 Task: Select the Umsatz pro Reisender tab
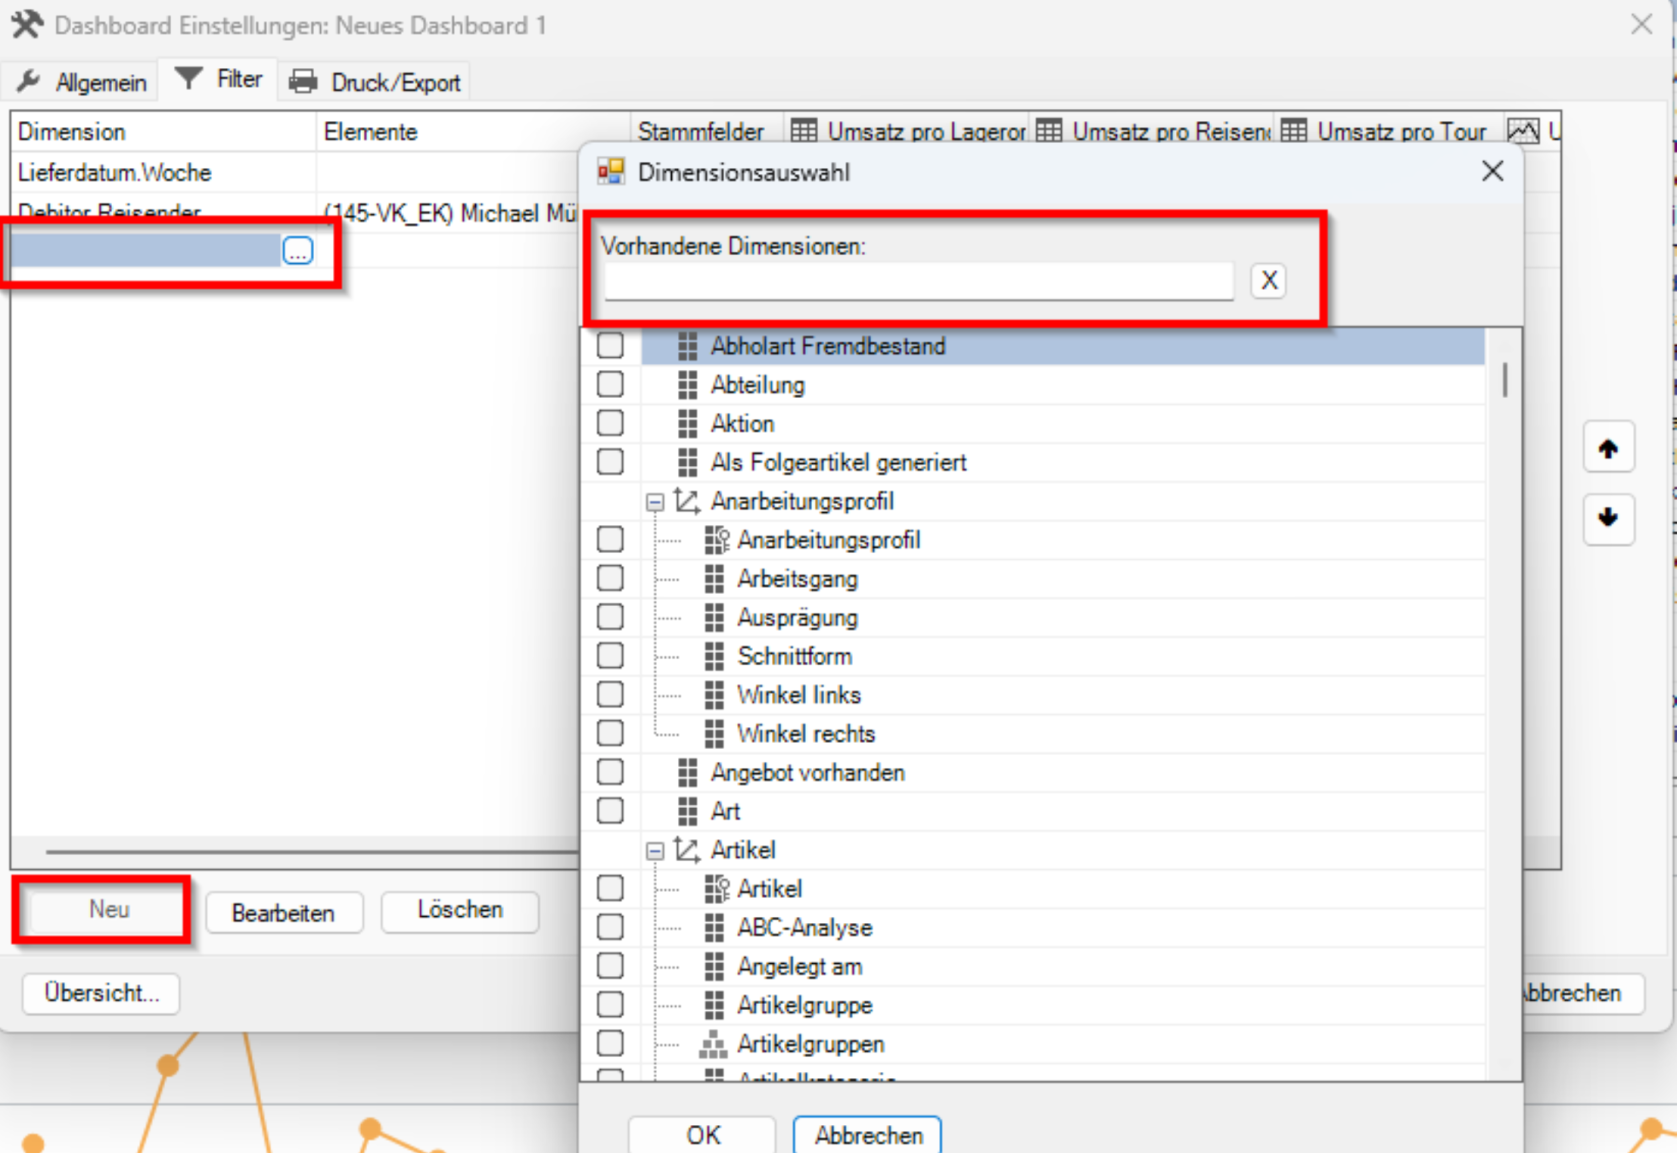pyautogui.click(x=1154, y=131)
